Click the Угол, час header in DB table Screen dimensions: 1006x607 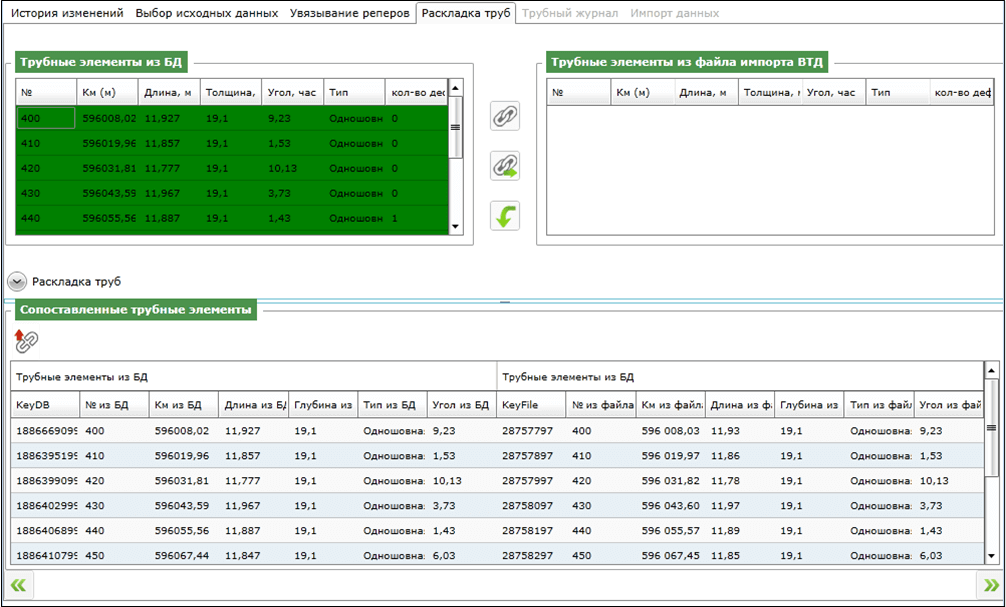pos(293,92)
